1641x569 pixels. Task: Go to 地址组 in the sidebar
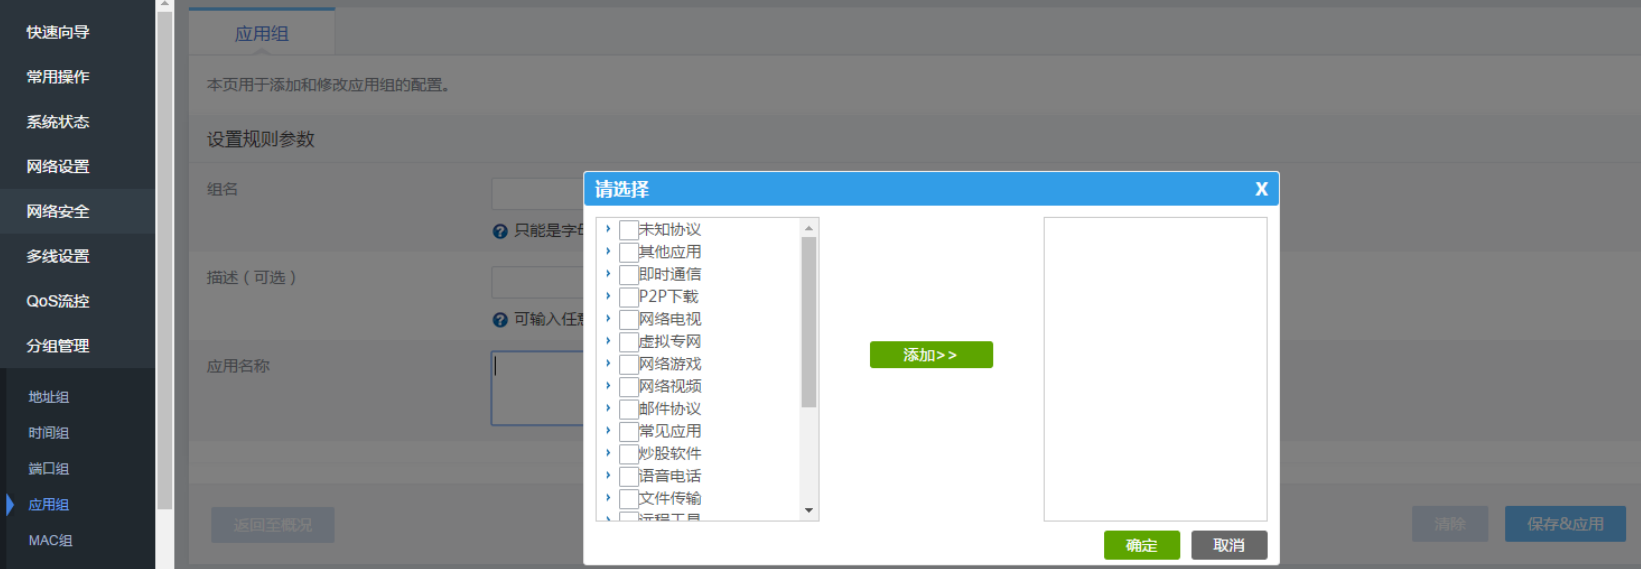point(49,397)
